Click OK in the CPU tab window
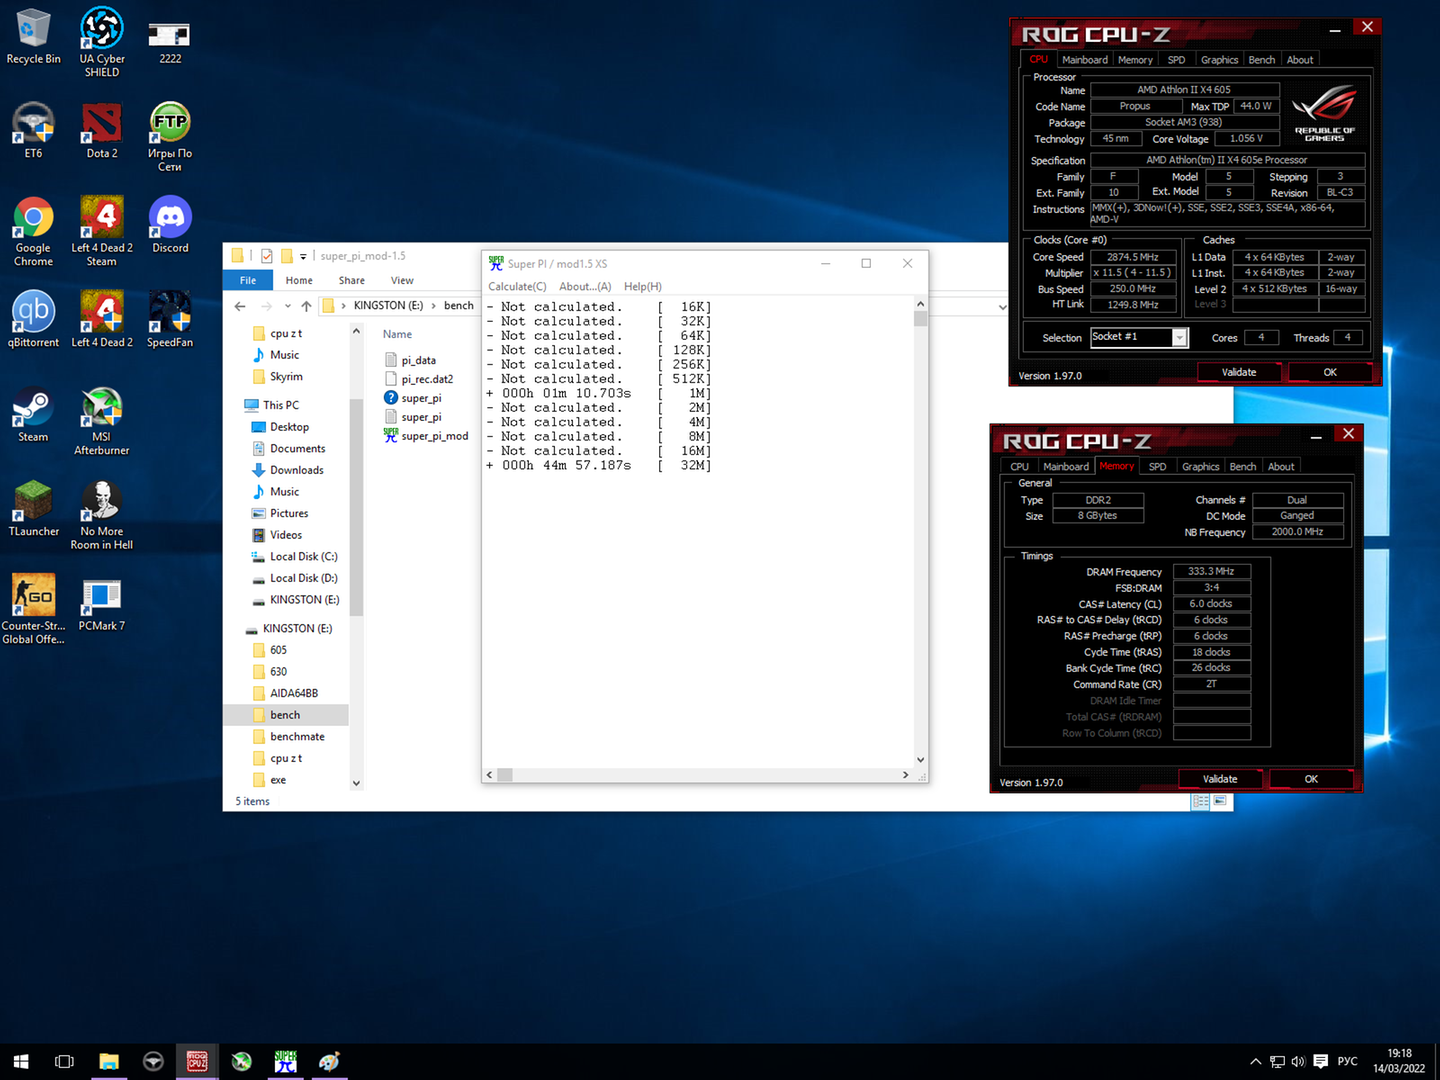 [x=1330, y=372]
